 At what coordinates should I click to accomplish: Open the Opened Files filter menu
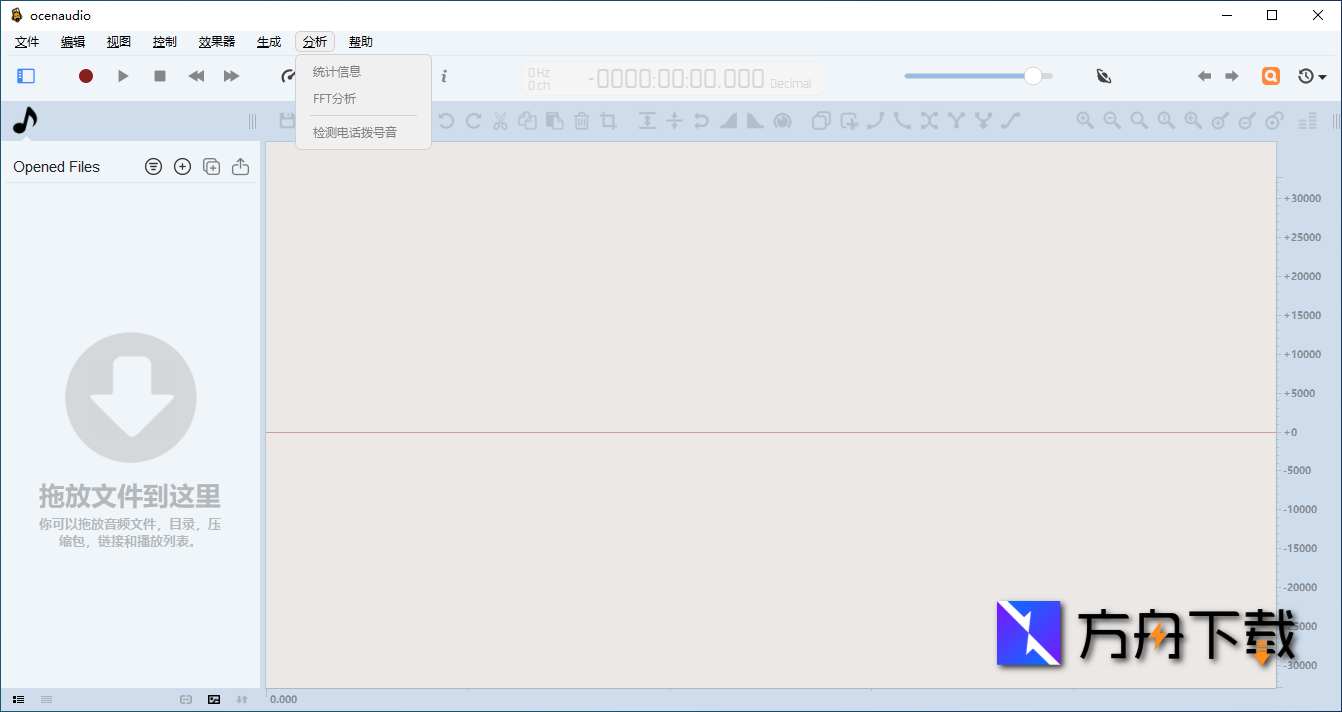[x=153, y=166]
